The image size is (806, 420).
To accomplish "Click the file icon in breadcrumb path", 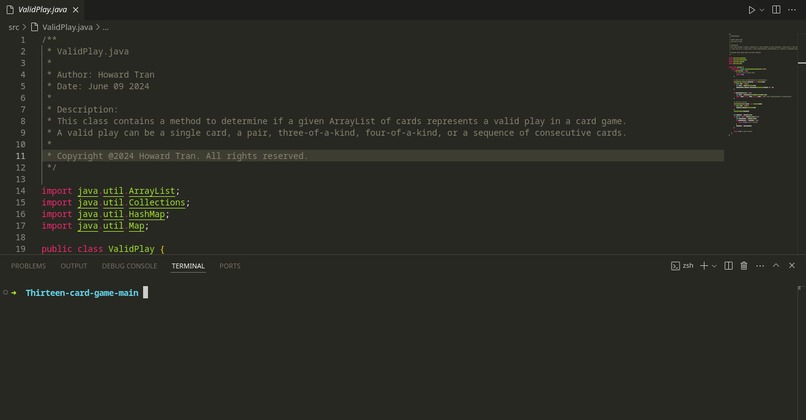I will coord(34,27).
